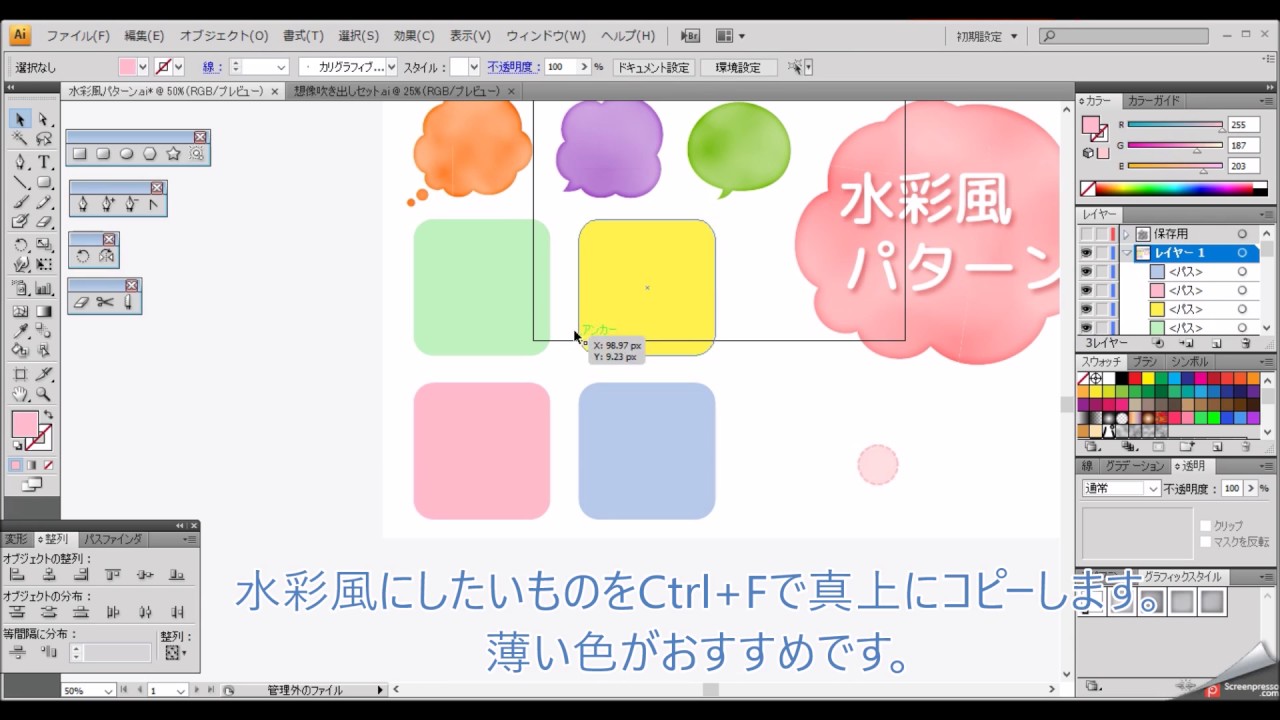Open the stroke weight dropdown
This screenshot has height=720, width=1280.
pyautogui.click(x=281, y=67)
